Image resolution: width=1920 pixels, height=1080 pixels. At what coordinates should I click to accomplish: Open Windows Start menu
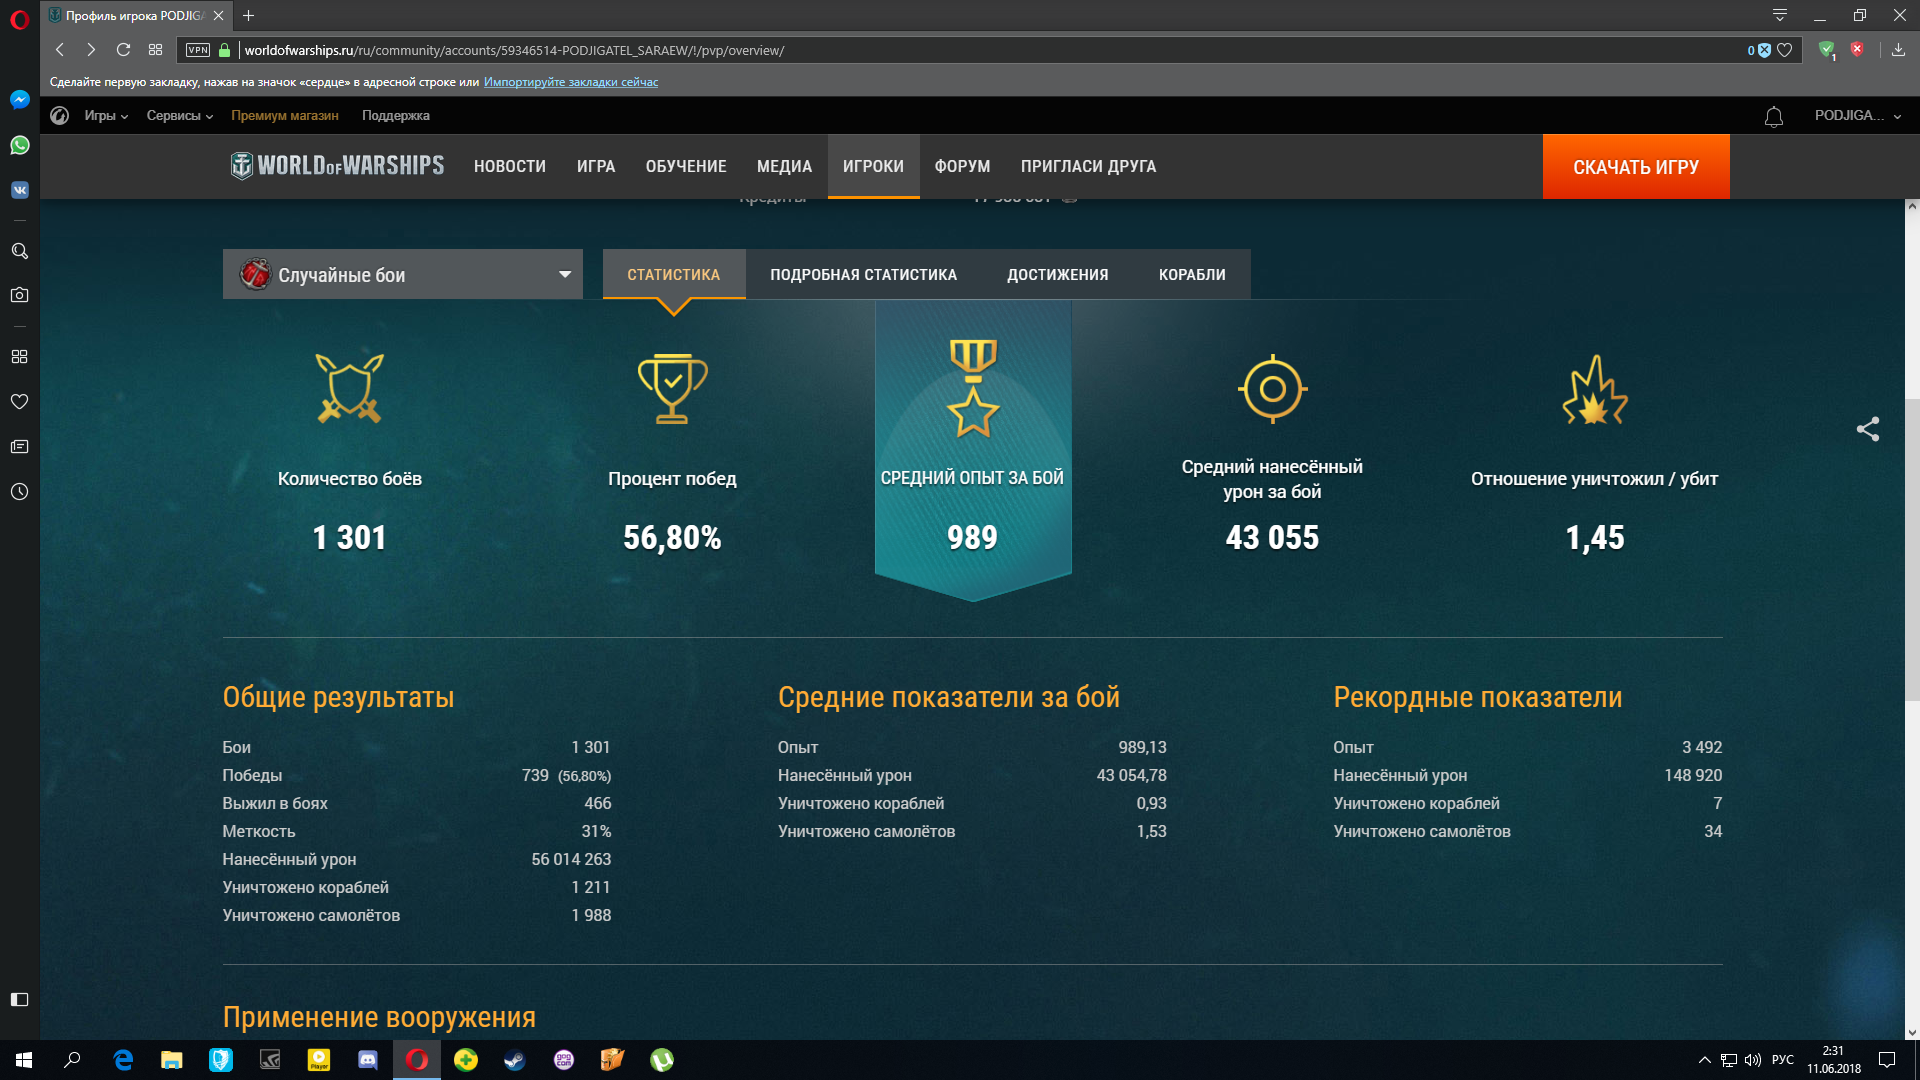point(24,1060)
